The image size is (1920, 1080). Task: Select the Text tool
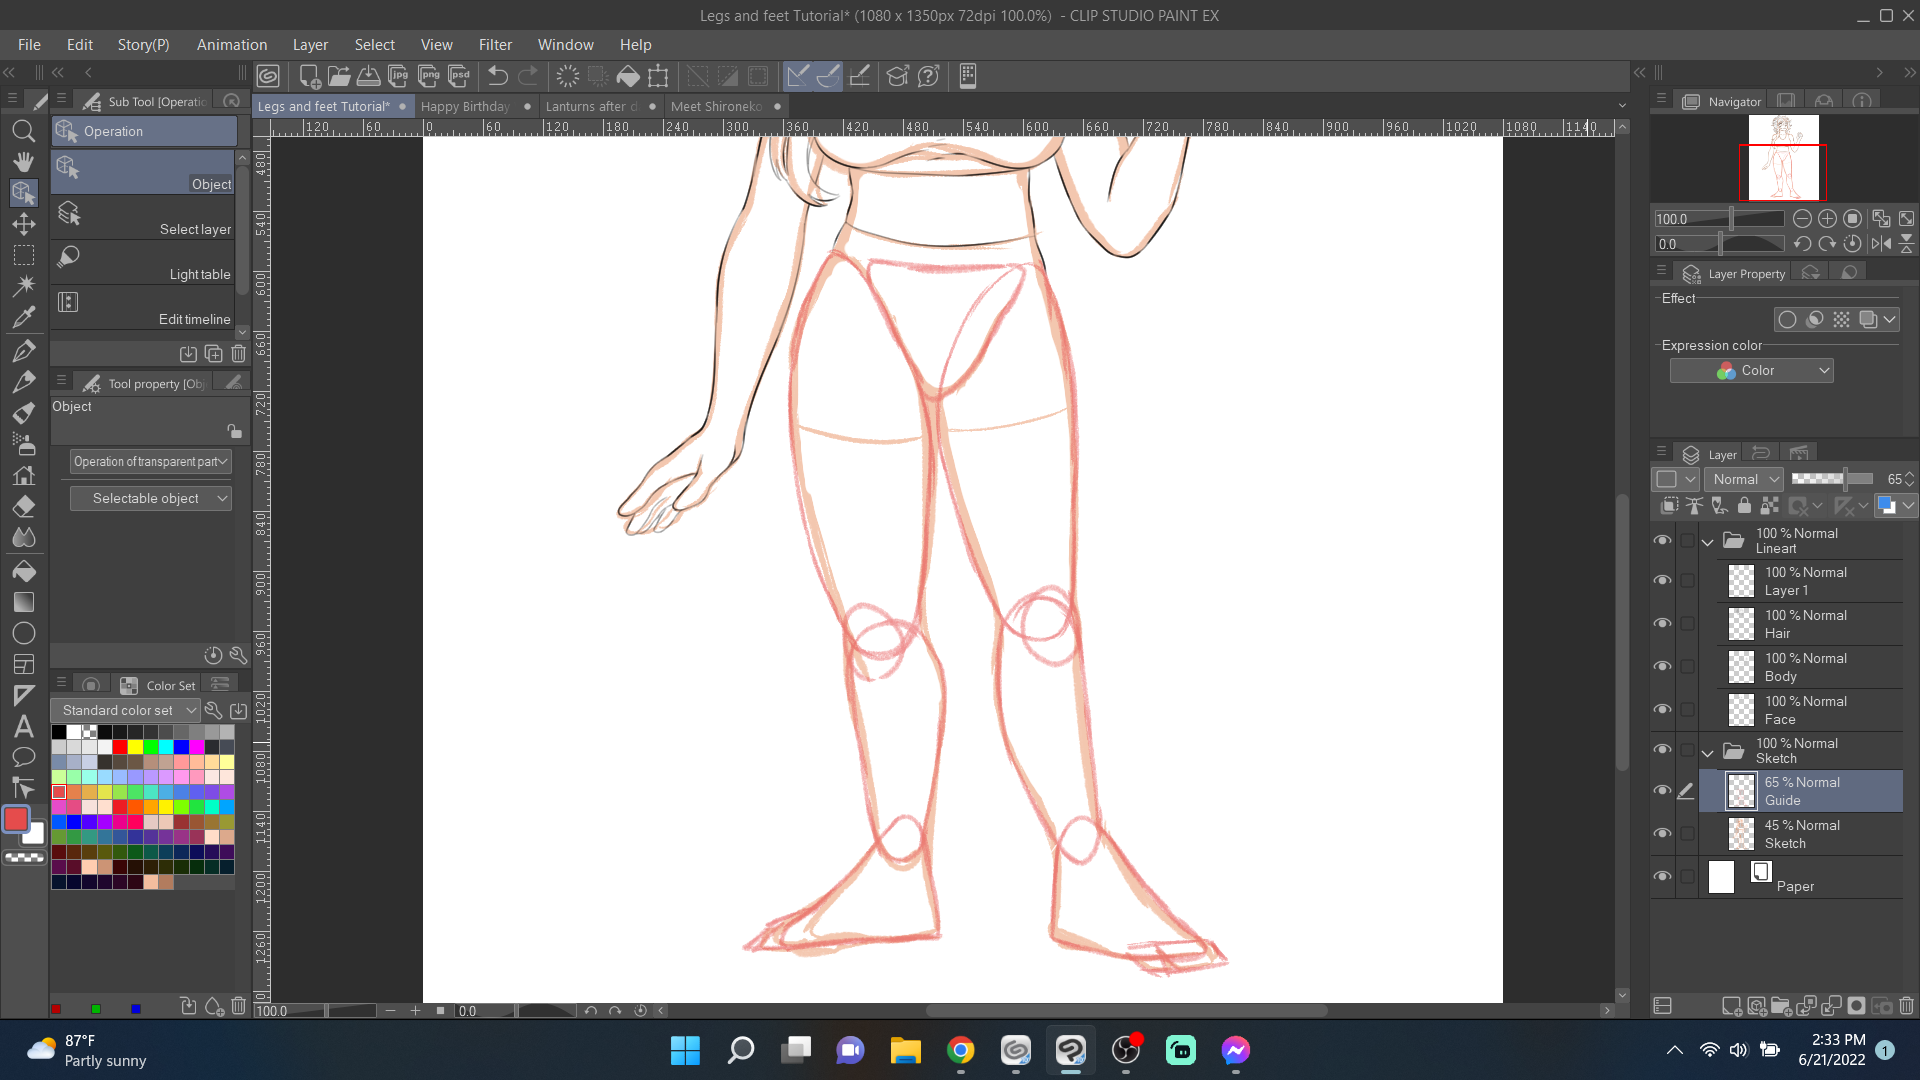pyautogui.click(x=23, y=727)
